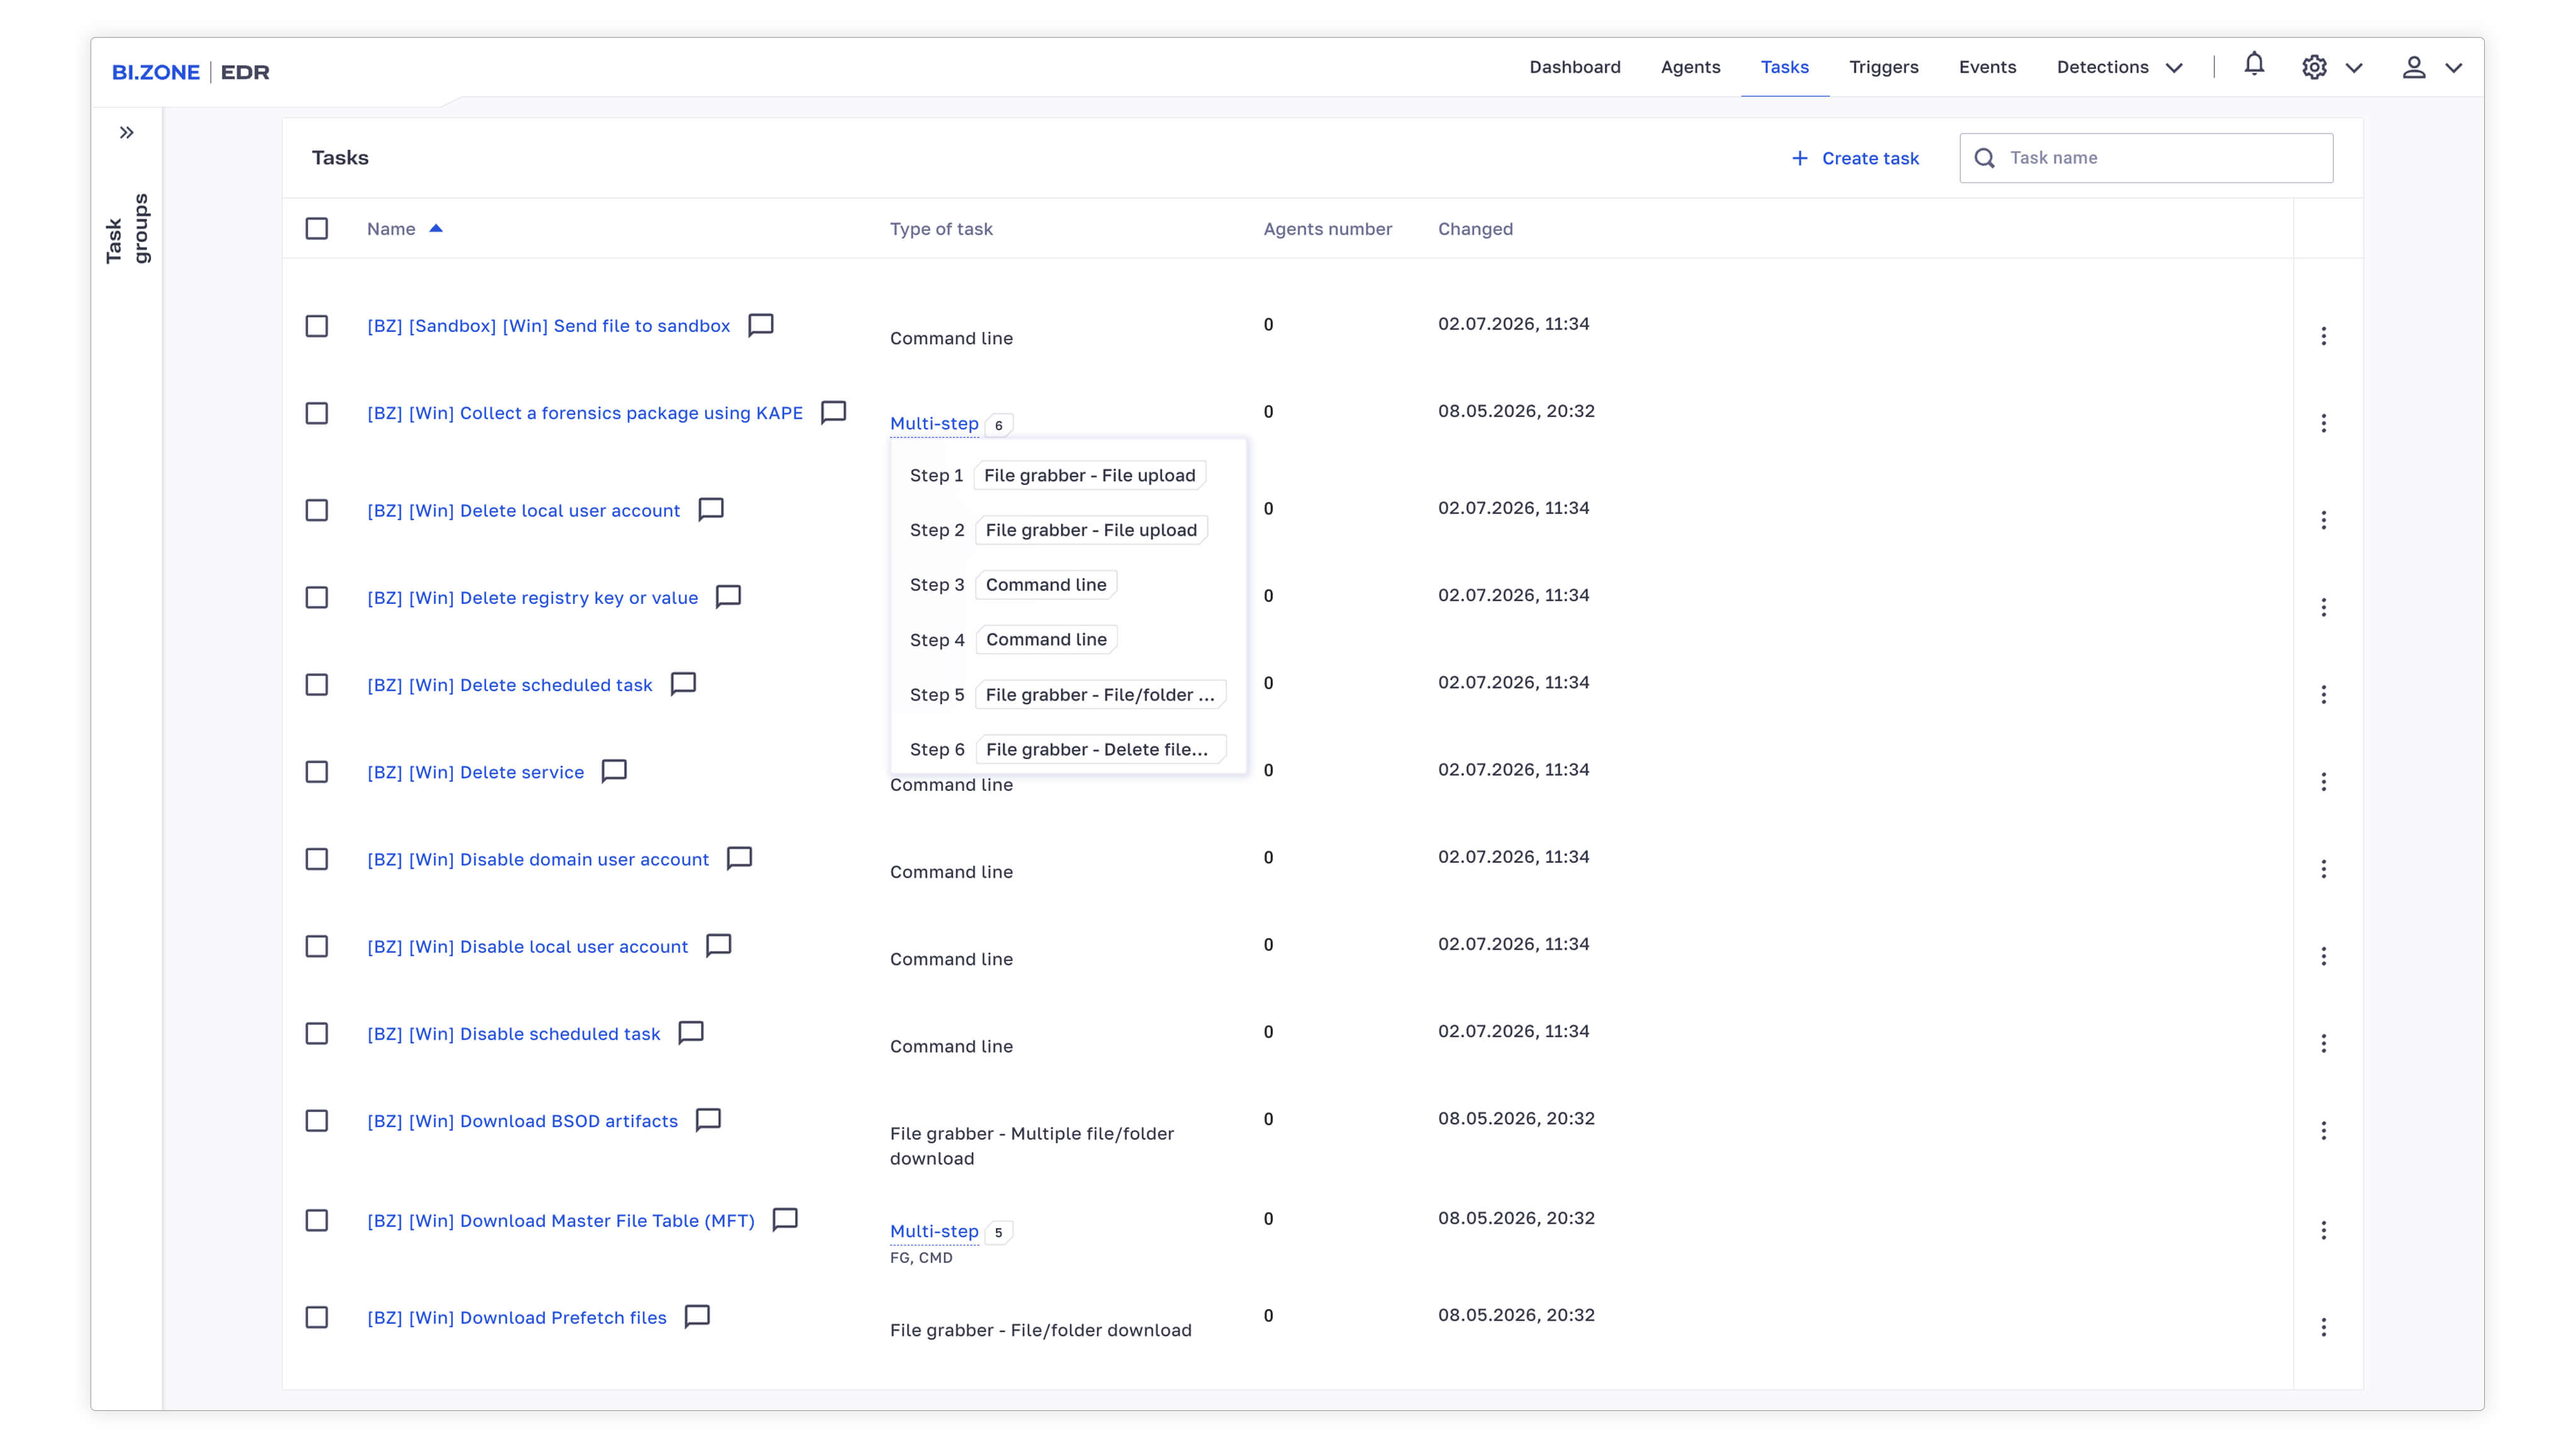Check the Collect forensics package KAPE row
2576x1448 pixels.
pos(316,413)
